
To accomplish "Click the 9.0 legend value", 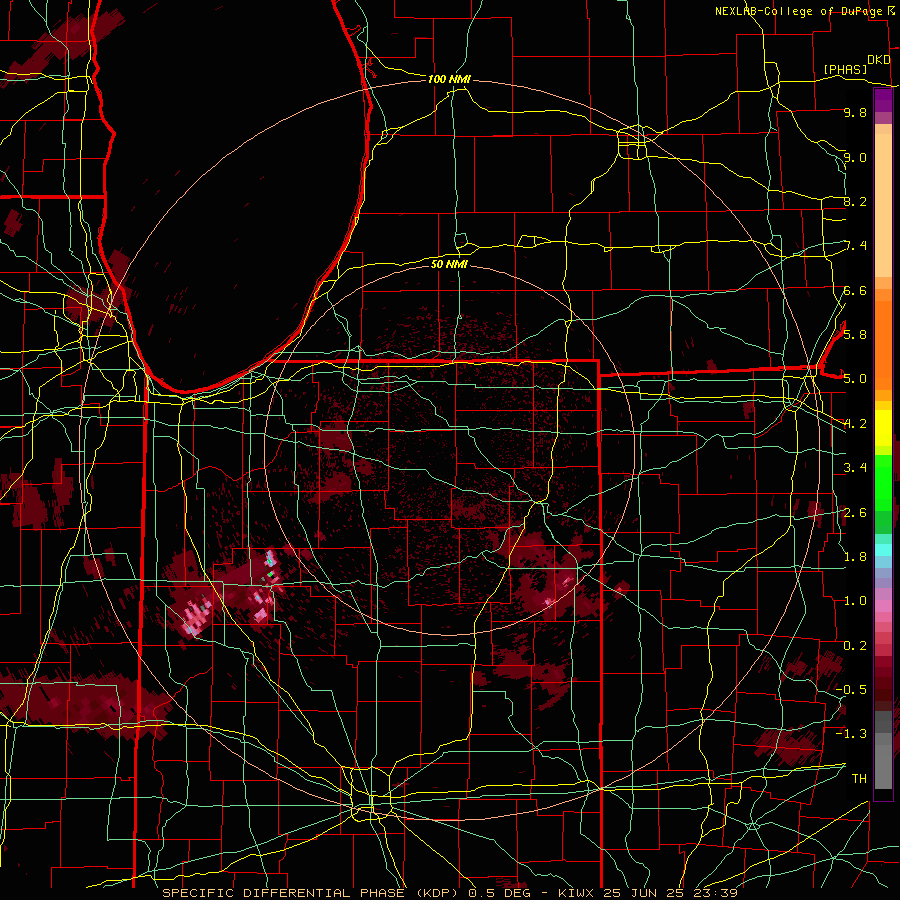I will coord(855,157).
